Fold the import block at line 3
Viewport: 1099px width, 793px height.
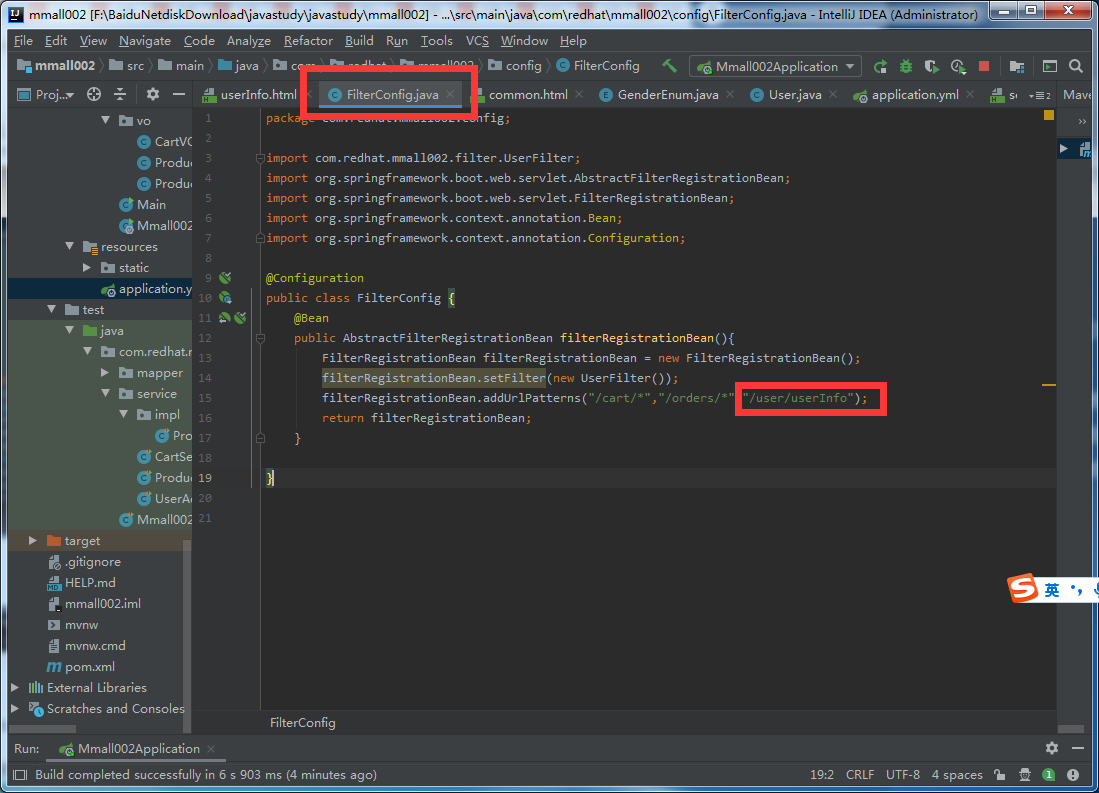pos(260,158)
